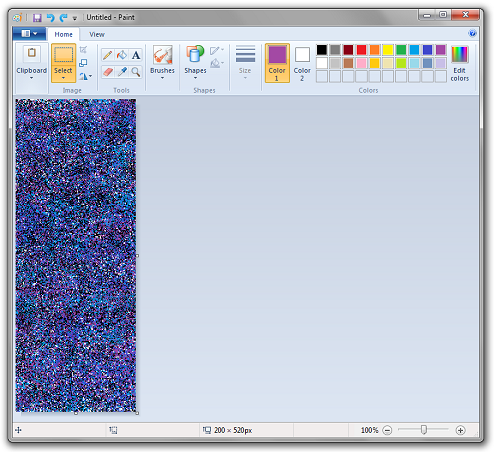The image size is (496, 452).
Task: Open Edit colors dialog
Action: pyautogui.click(x=460, y=63)
